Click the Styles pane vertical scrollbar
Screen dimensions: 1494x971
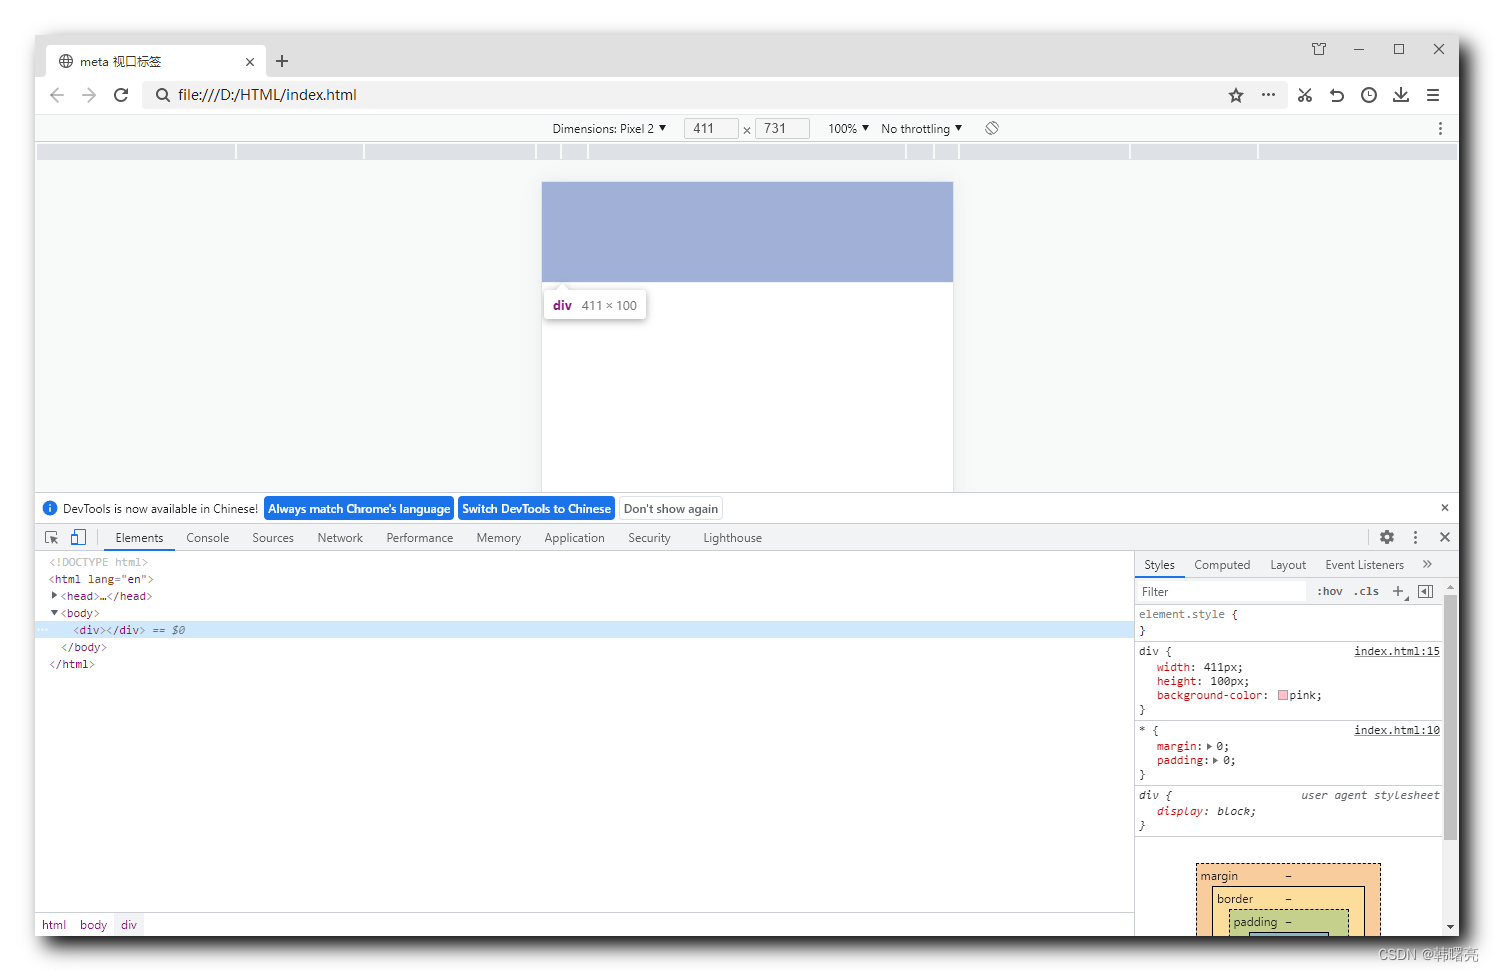click(1450, 716)
